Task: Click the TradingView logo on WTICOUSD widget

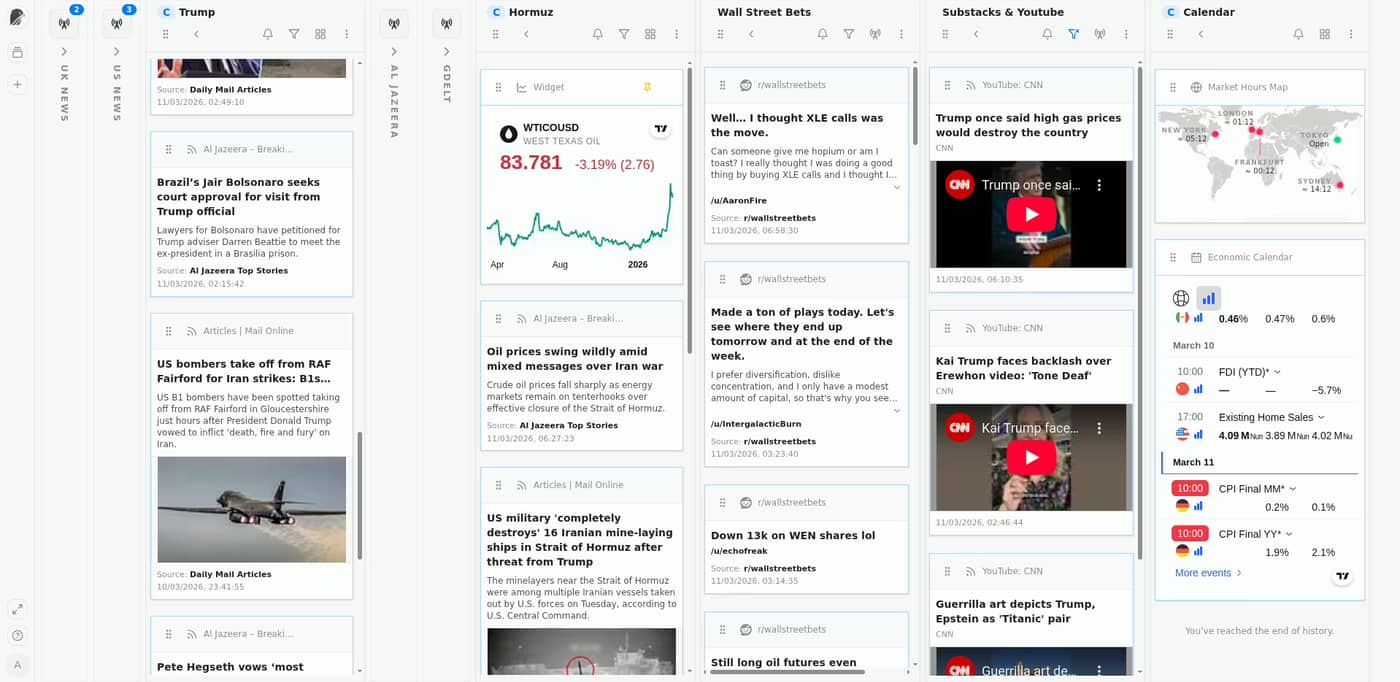Action: [661, 129]
